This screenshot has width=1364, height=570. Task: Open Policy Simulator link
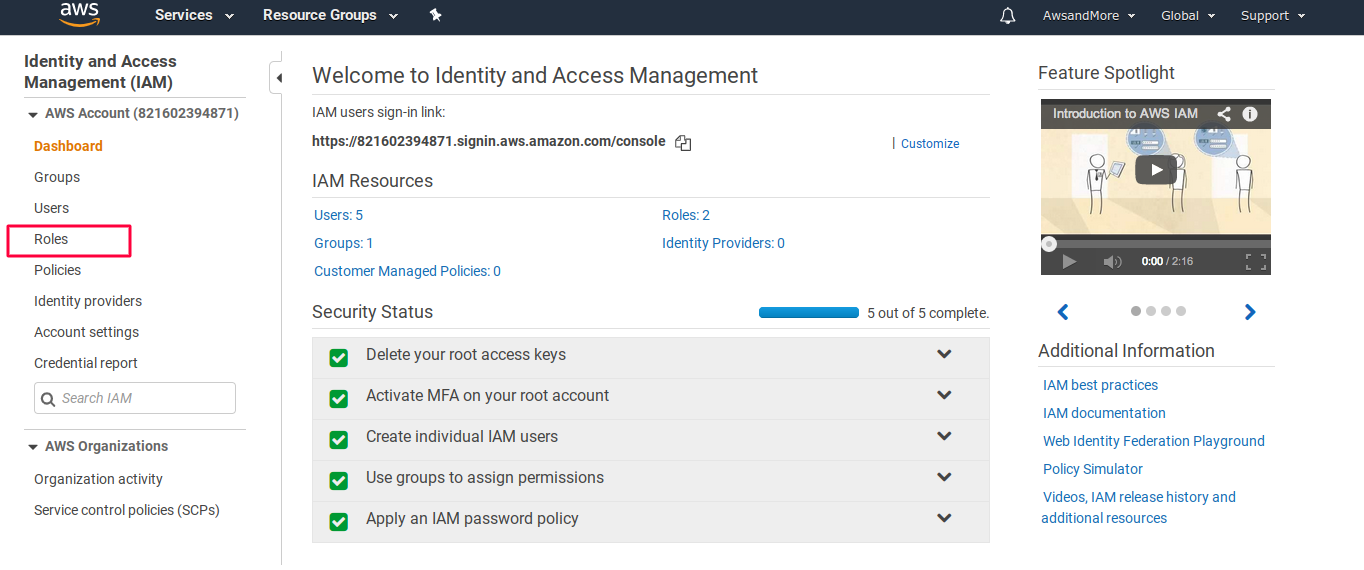[1093, 469]
